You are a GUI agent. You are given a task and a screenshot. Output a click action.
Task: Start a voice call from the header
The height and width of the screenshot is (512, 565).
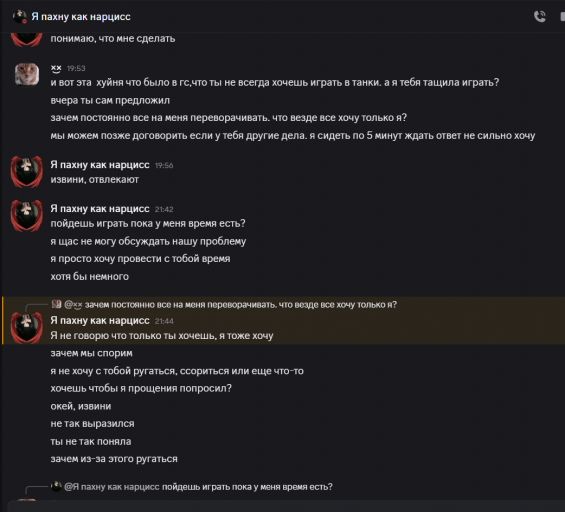click(540, 17)
